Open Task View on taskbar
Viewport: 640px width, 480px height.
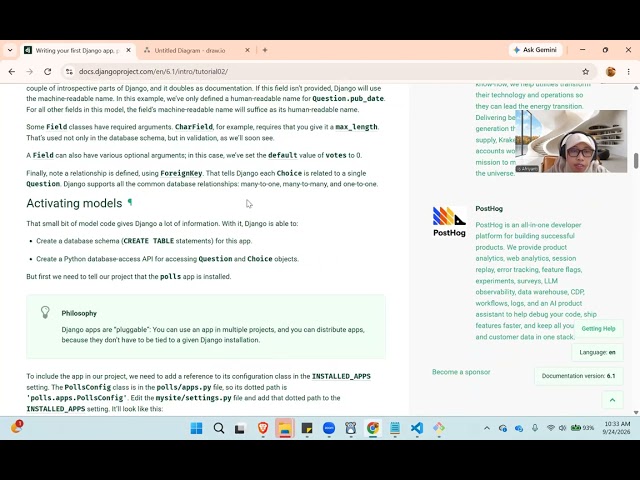click(240, 429)
